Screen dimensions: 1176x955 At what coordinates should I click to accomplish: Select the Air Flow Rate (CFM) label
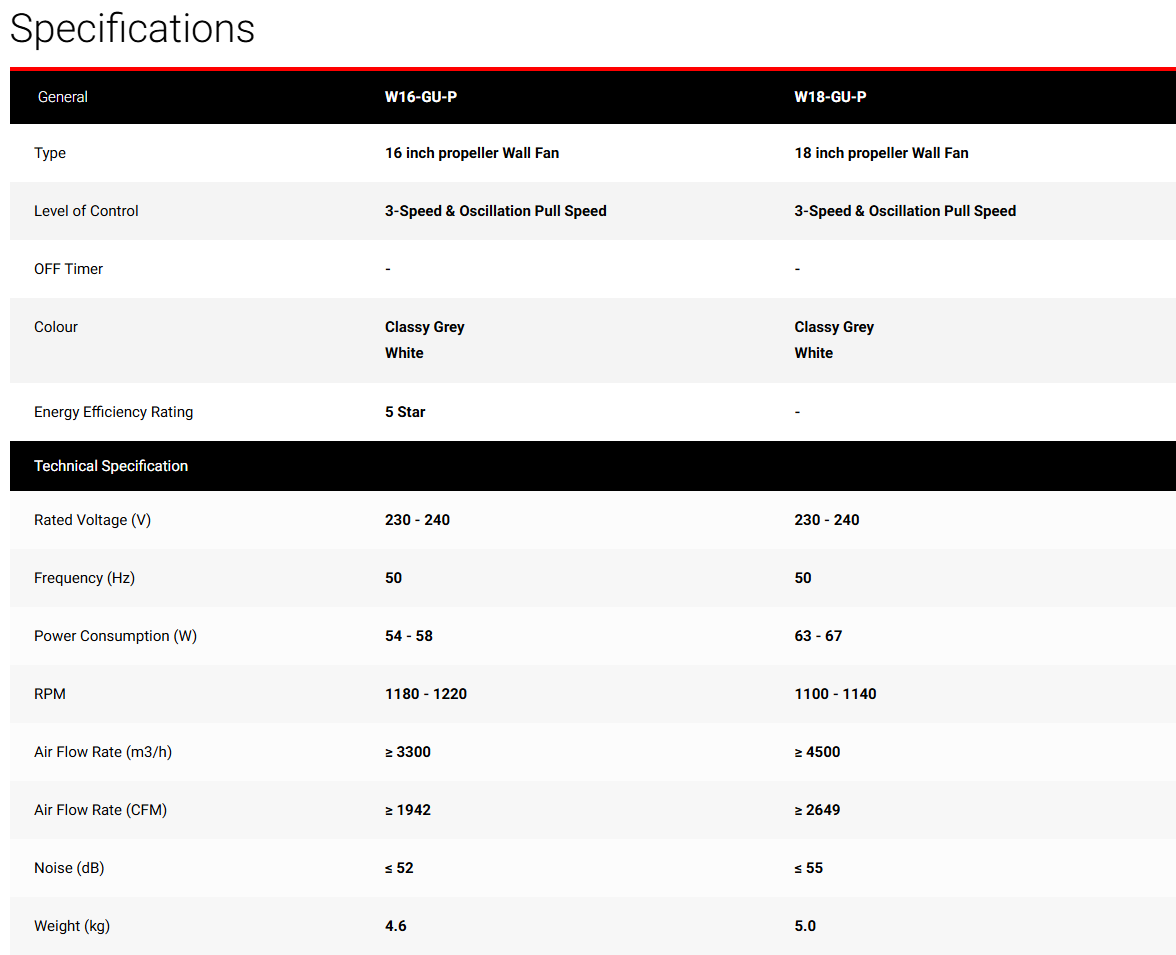coord(100,809)
